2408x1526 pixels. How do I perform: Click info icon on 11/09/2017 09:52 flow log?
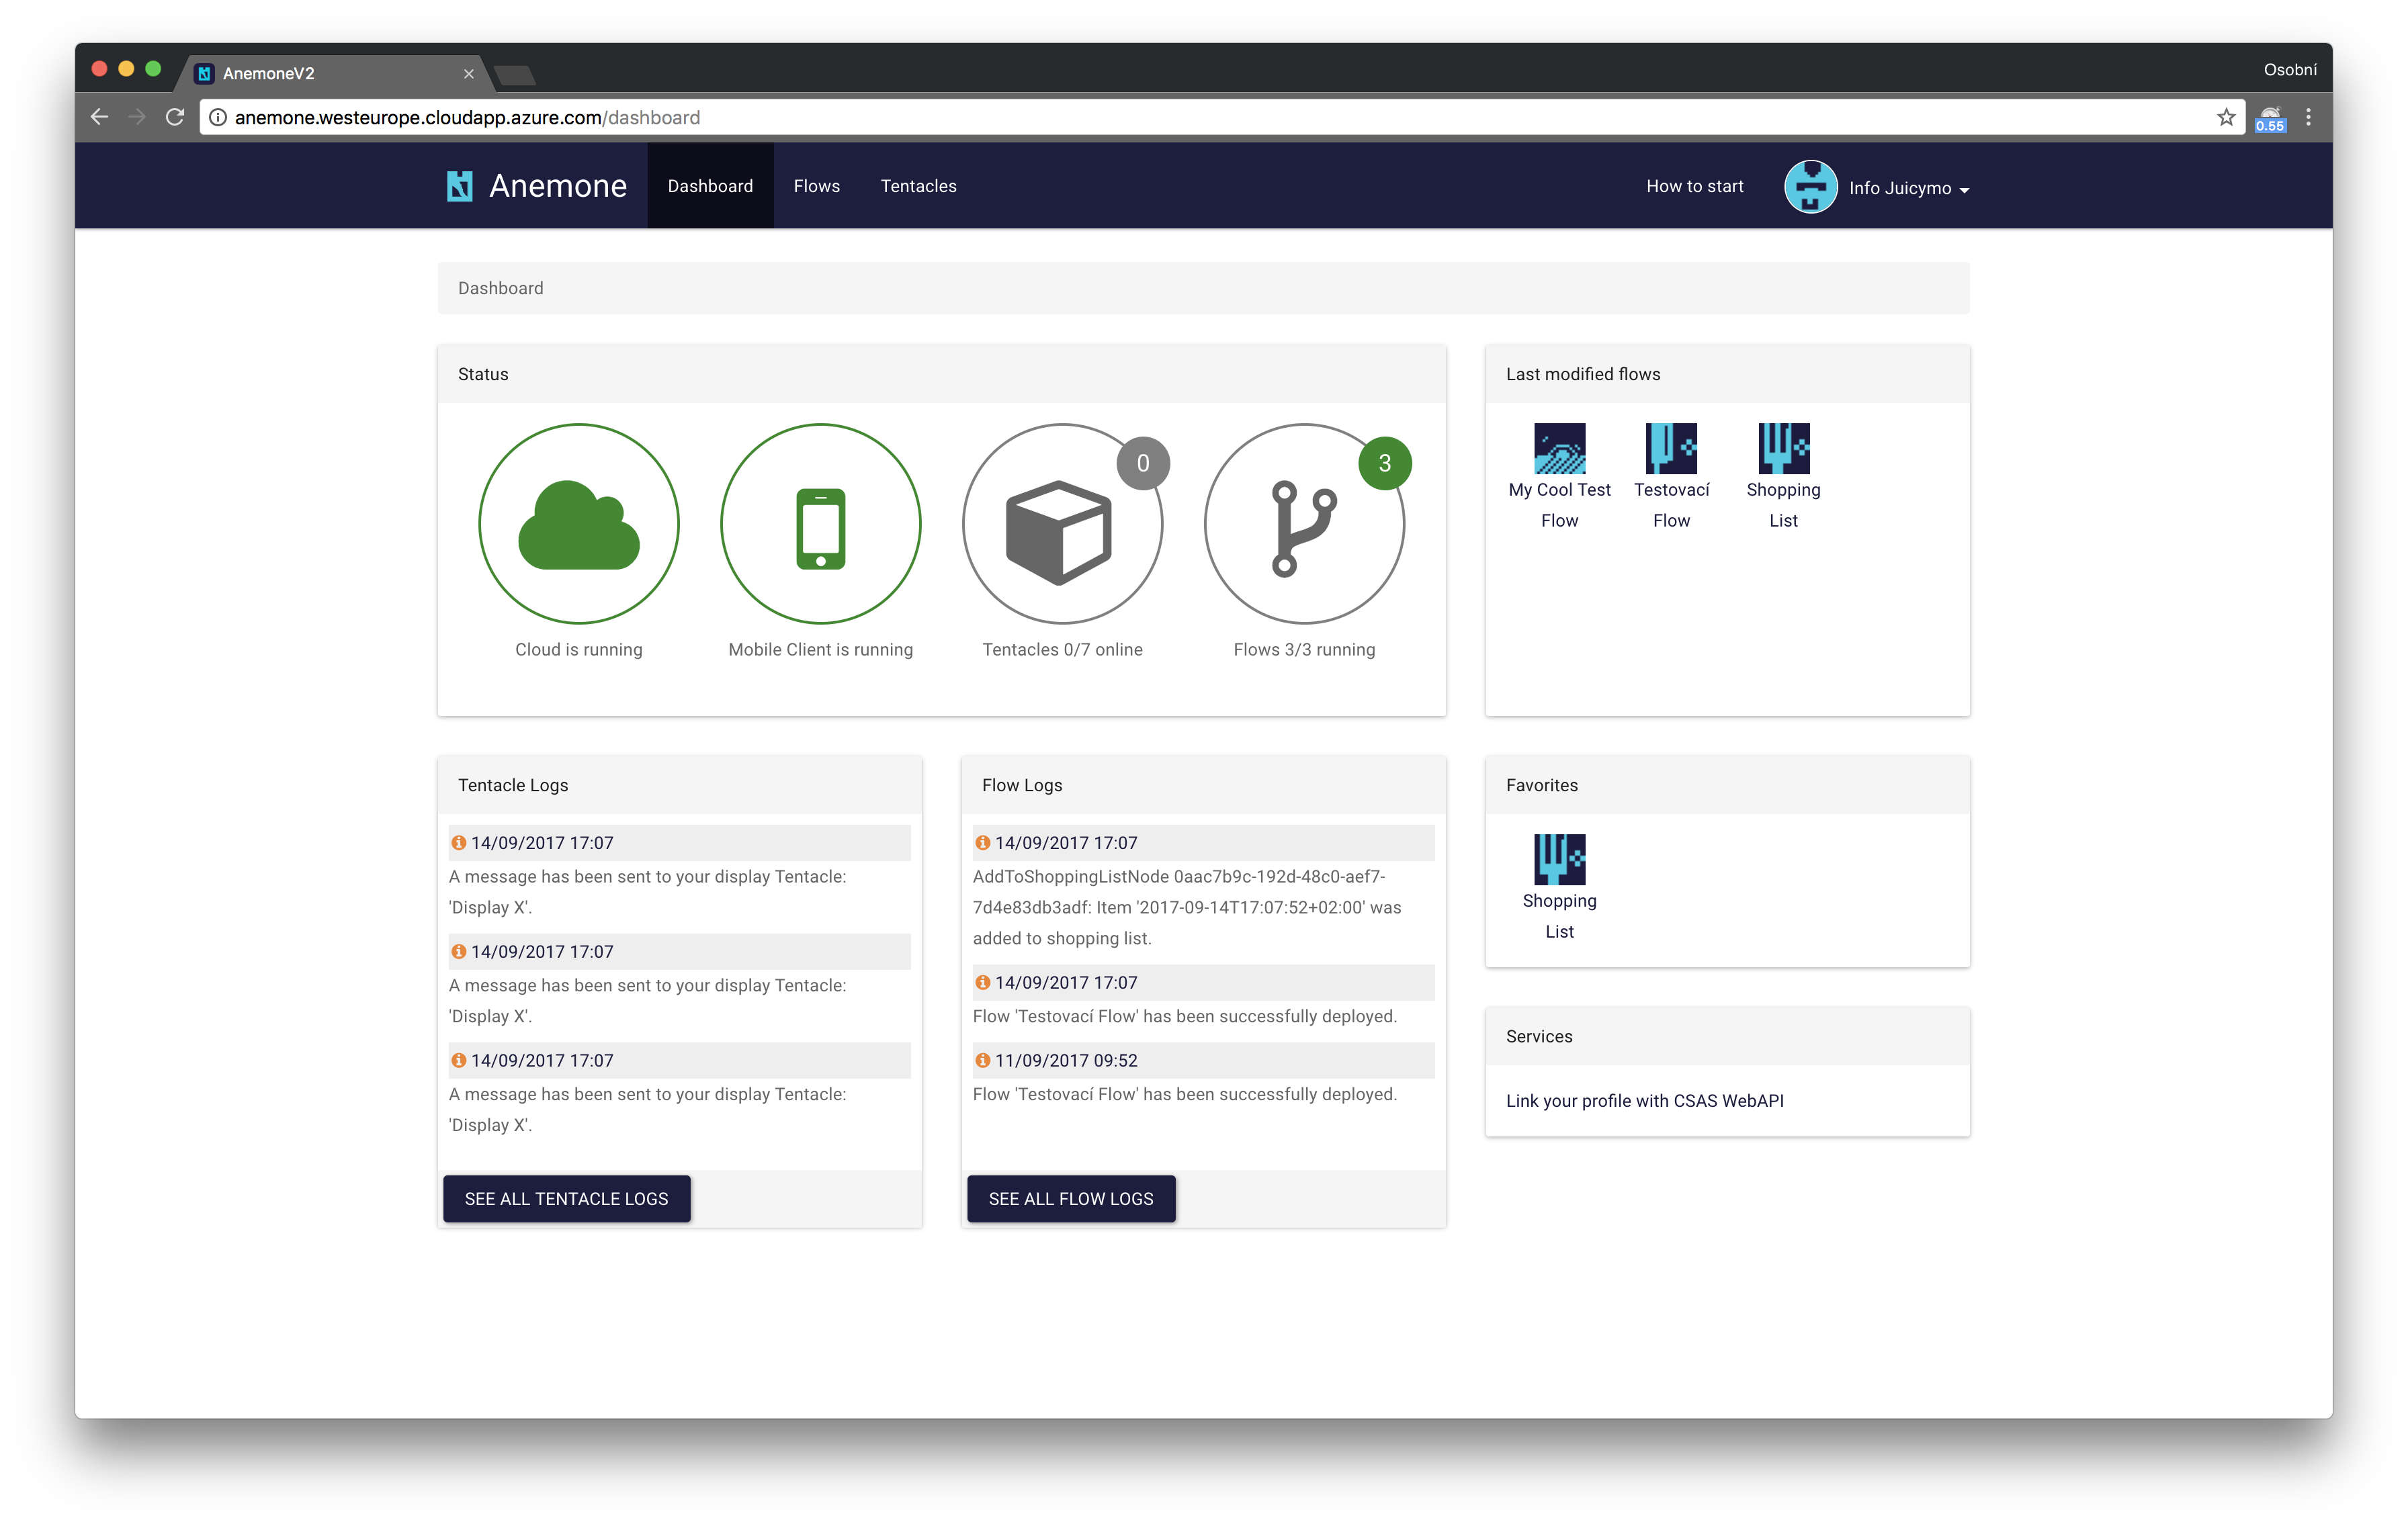point(982,1060)
